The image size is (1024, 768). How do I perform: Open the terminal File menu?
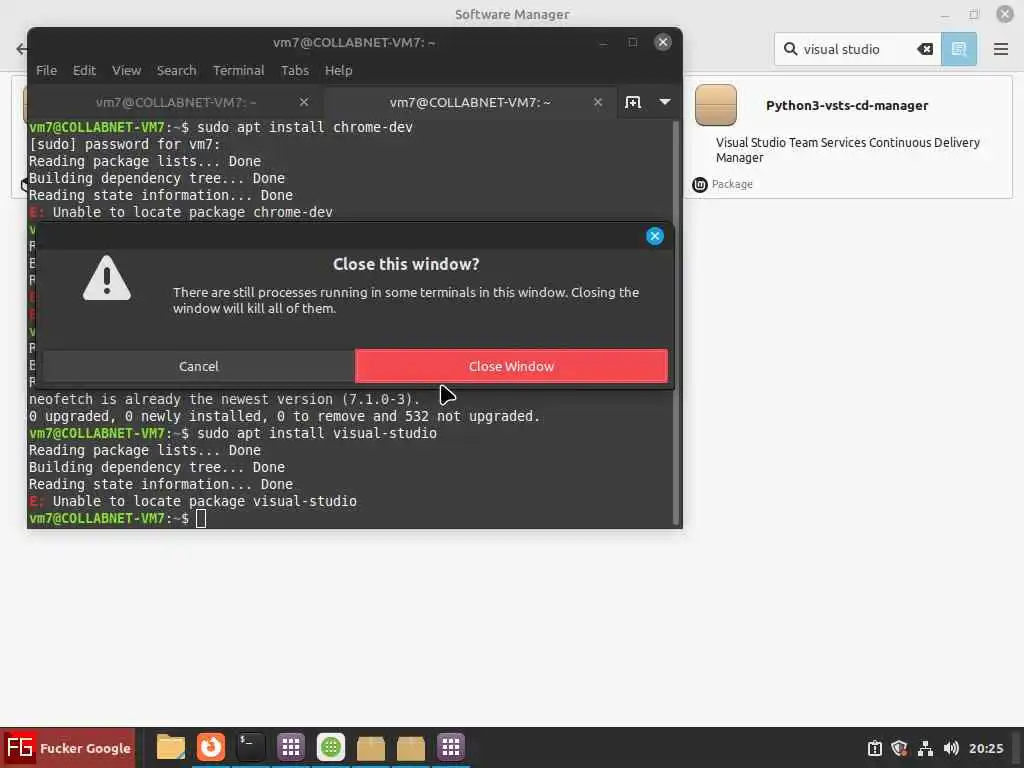[46, 71]
